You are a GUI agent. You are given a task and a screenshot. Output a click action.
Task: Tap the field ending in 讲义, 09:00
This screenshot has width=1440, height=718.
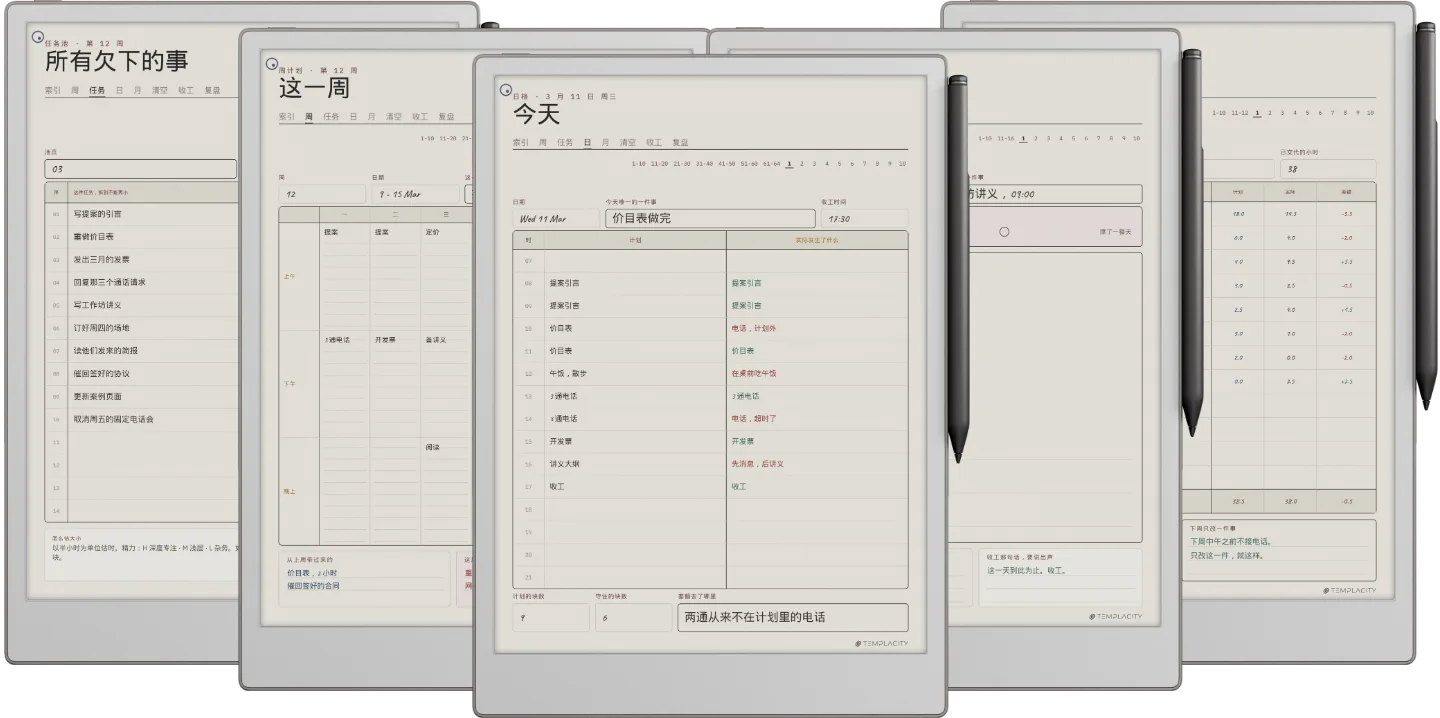[1055, 194]
